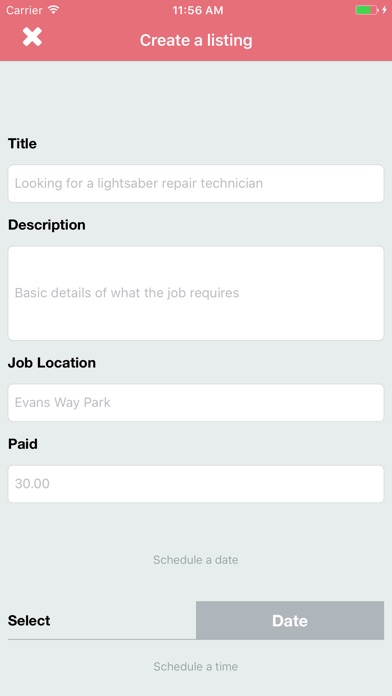Tap the Create a listing header title
Image resolution: width=392 pixels, height=696 pixels.
(196, 40)
